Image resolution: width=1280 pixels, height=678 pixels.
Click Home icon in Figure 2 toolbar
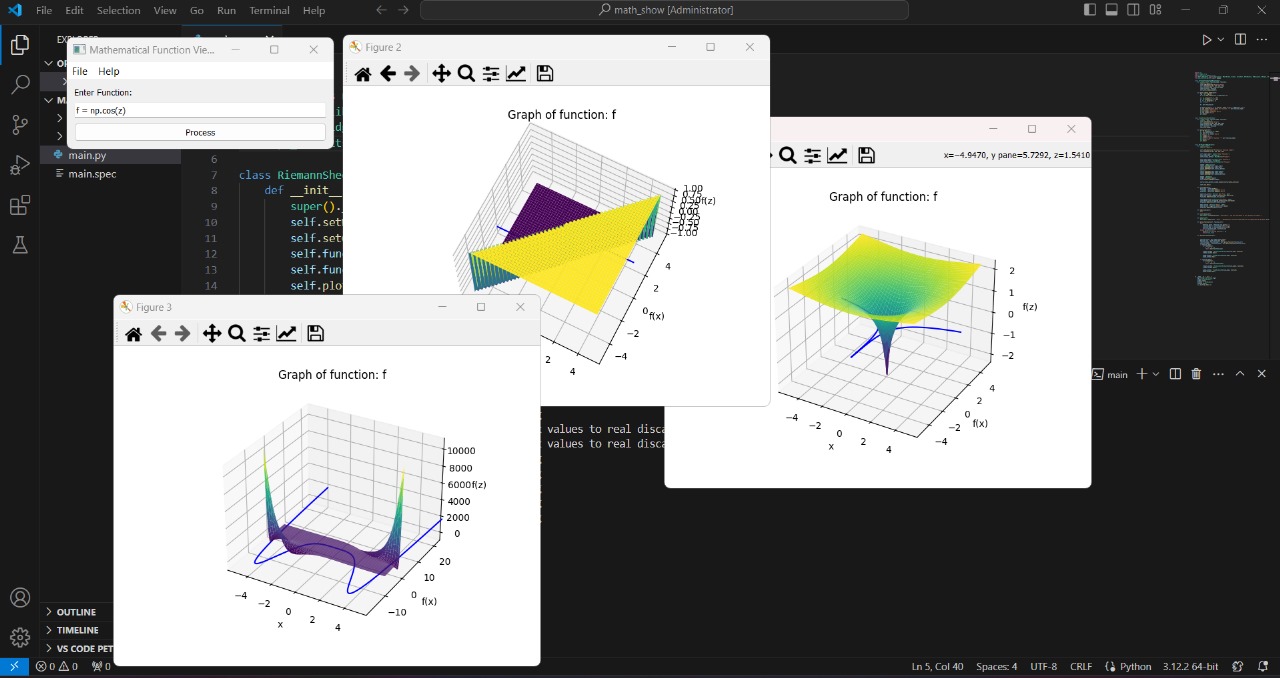[363, 73]
